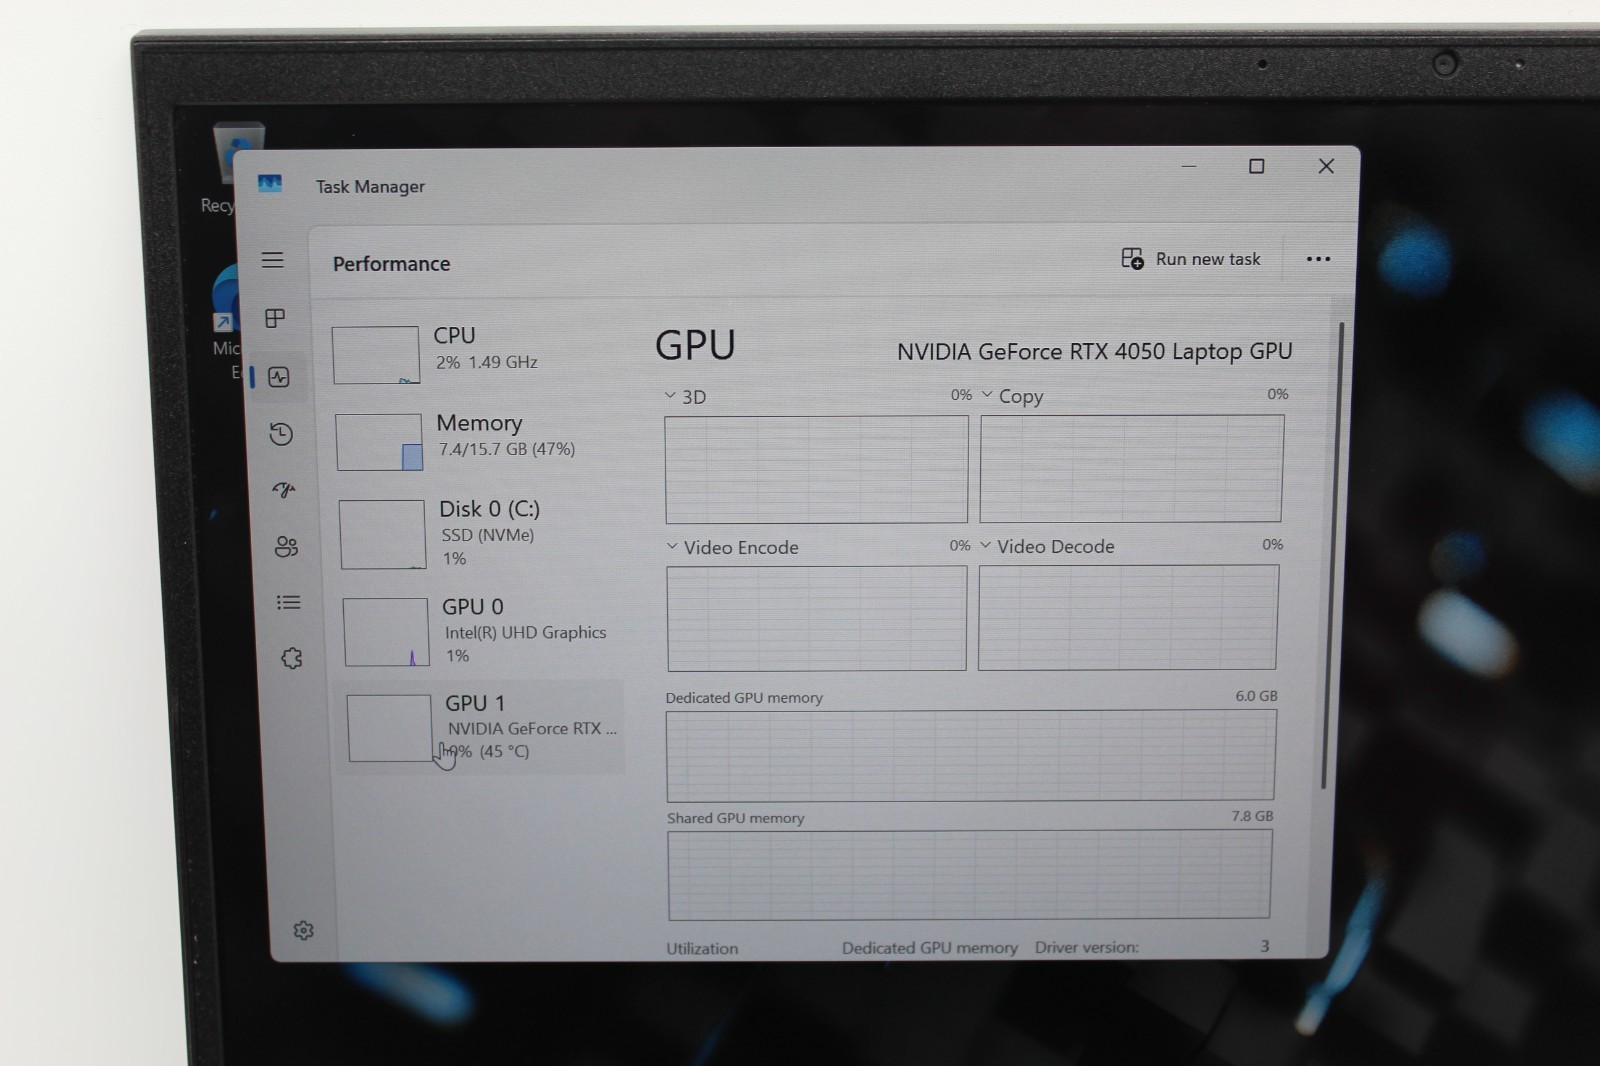This screenshot has height=1066, width=1600.
Task: Minimize the Task Manager window
Action: [1189, 166]
